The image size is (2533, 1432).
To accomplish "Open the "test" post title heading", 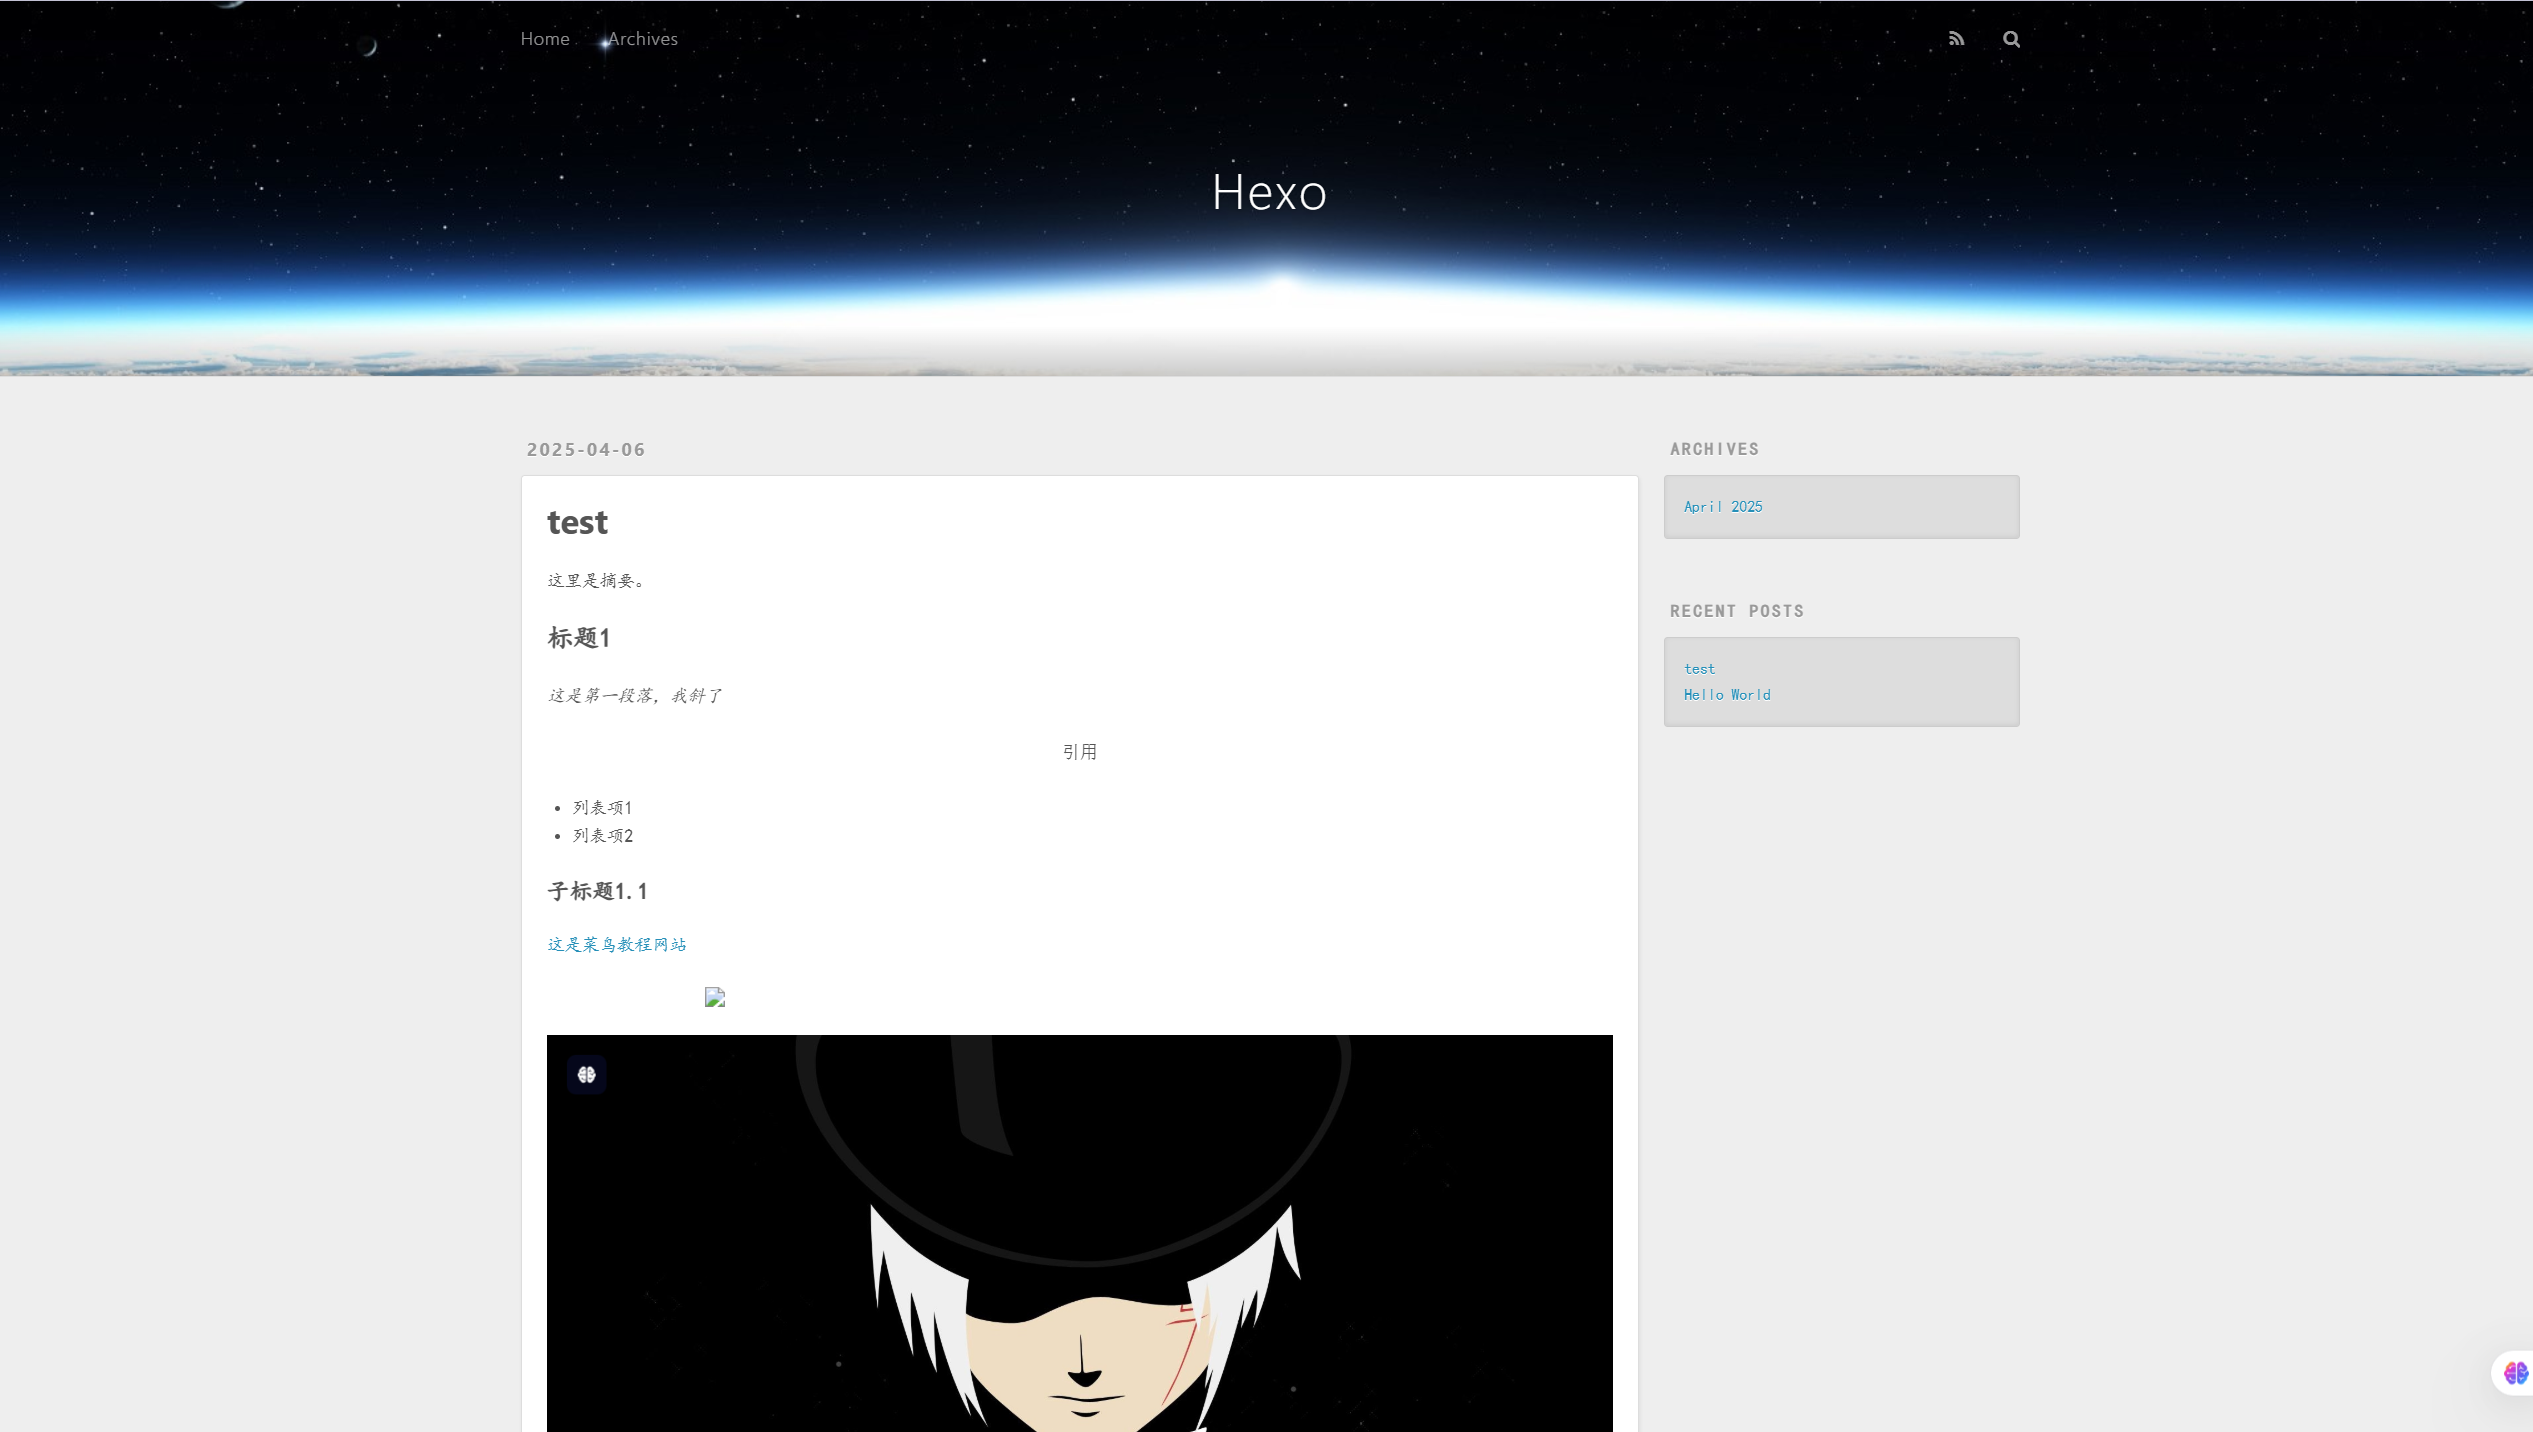I will point(577,522).
